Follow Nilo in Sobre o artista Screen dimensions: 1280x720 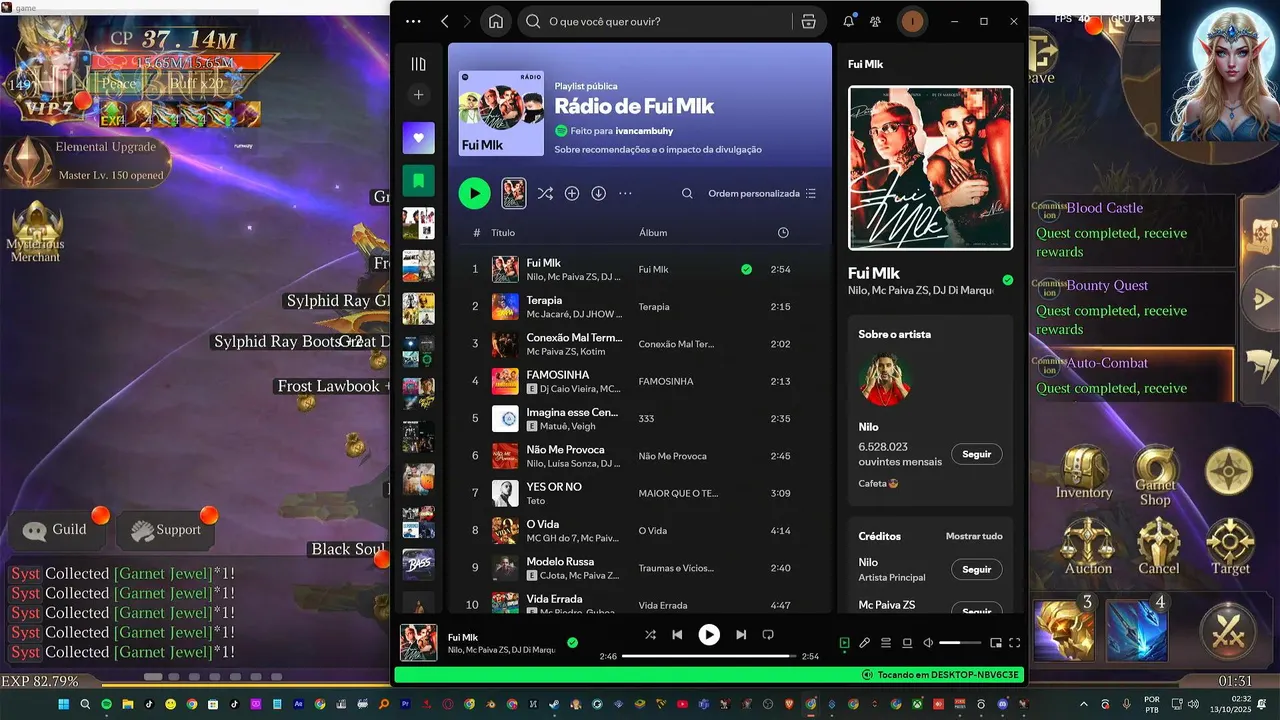click(976, 454)
